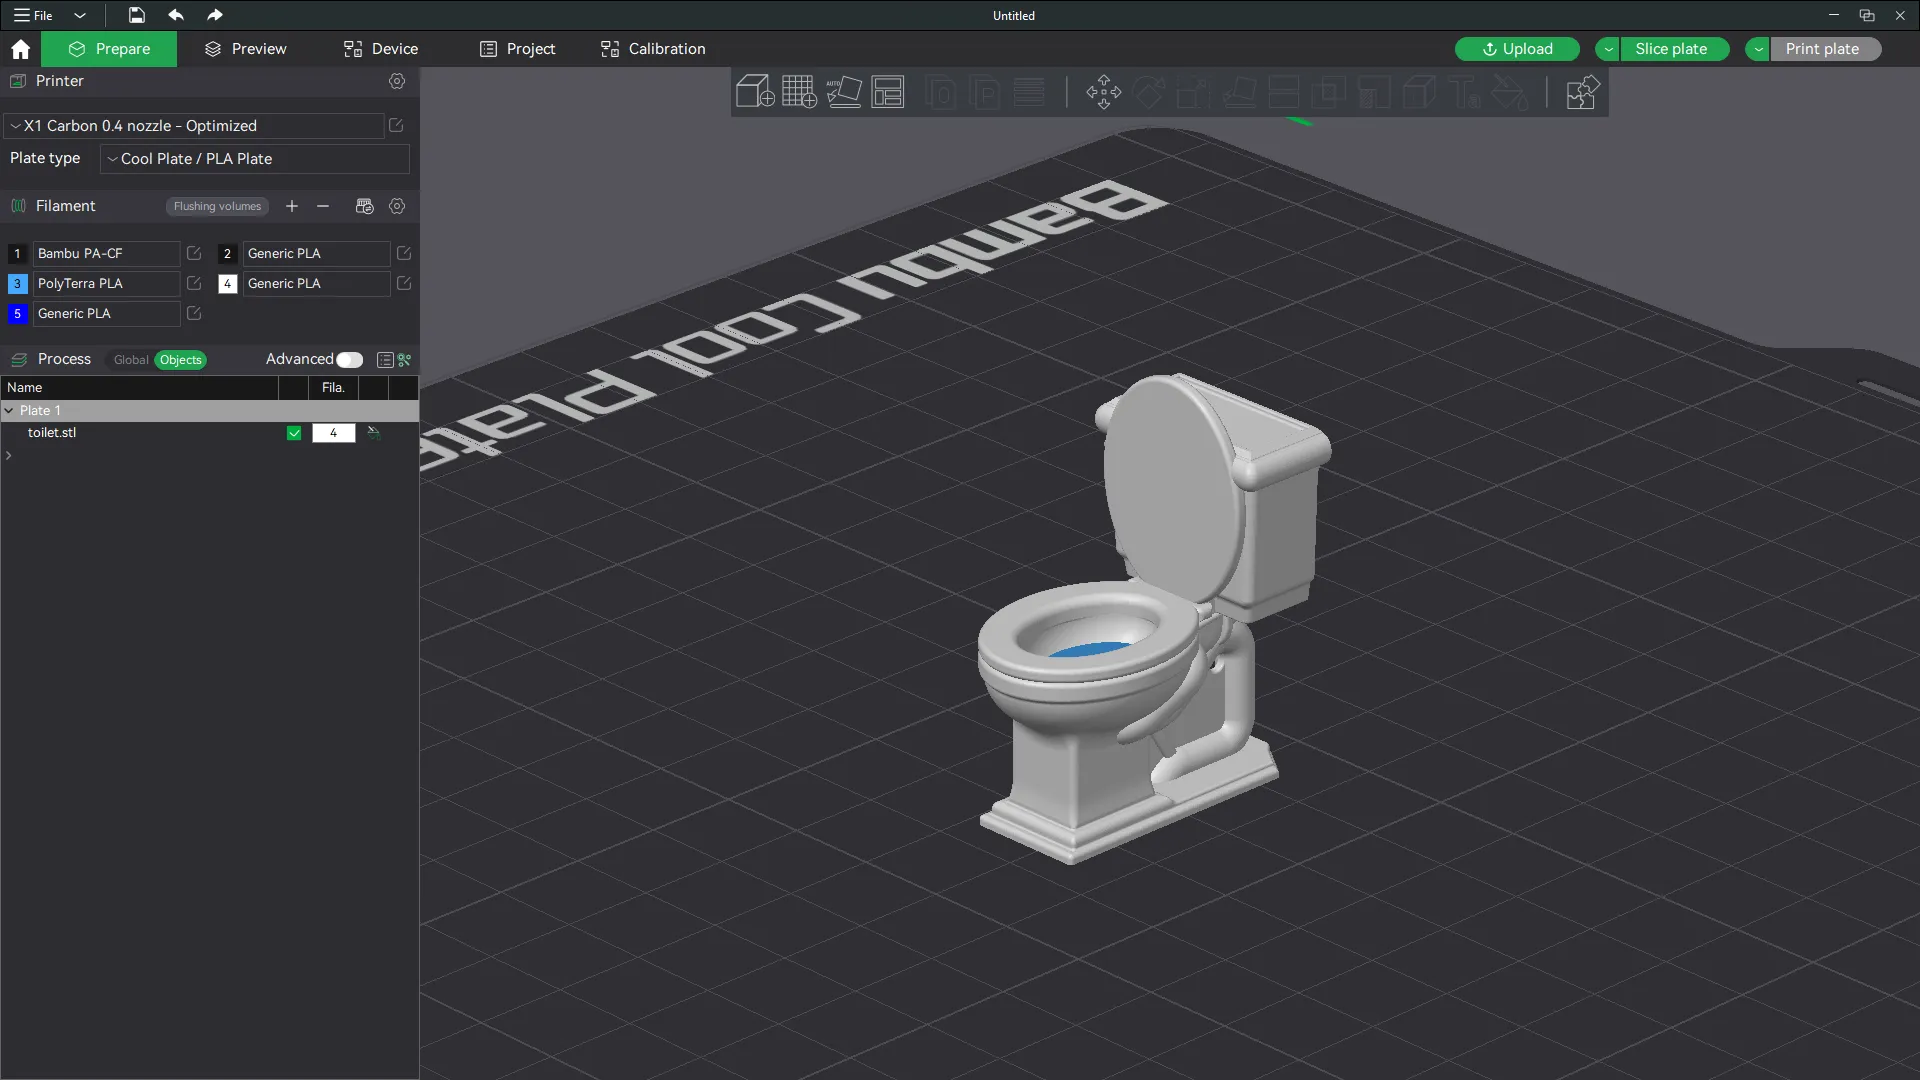
Task: Open the Text tool
Action: (1465, 92)
